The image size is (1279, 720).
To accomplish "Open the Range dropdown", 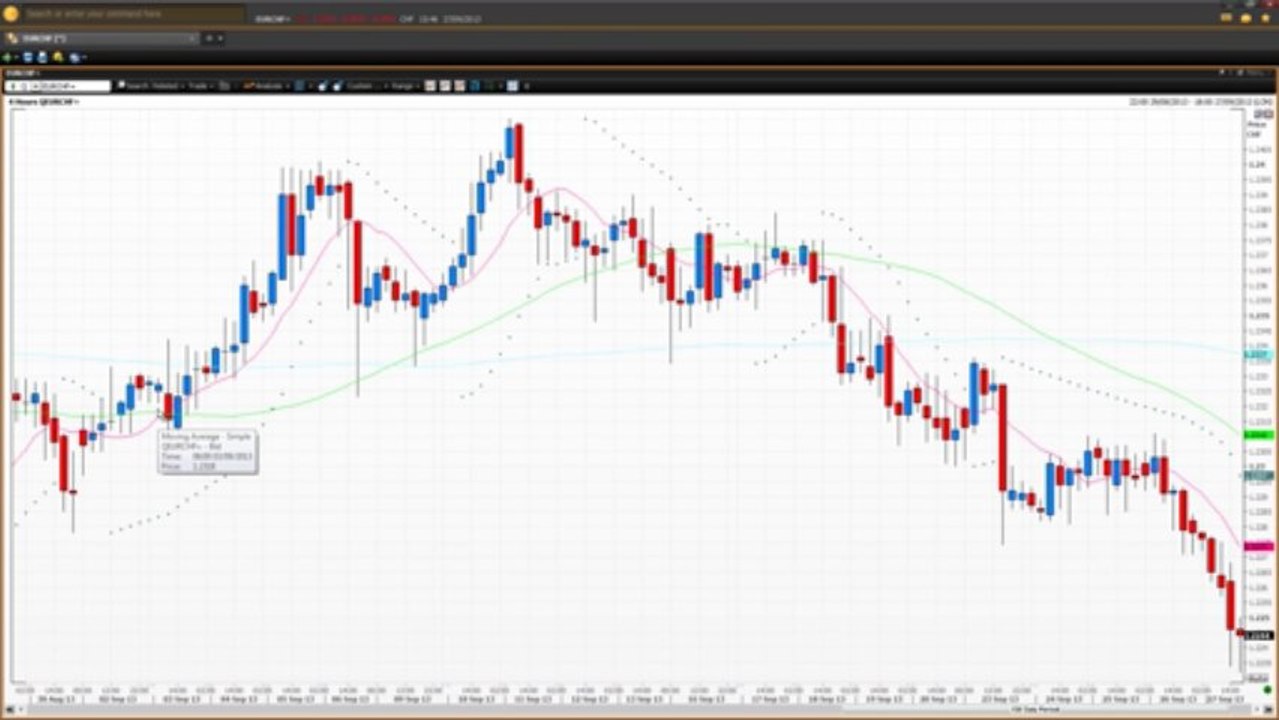I will tap(405, 86).
